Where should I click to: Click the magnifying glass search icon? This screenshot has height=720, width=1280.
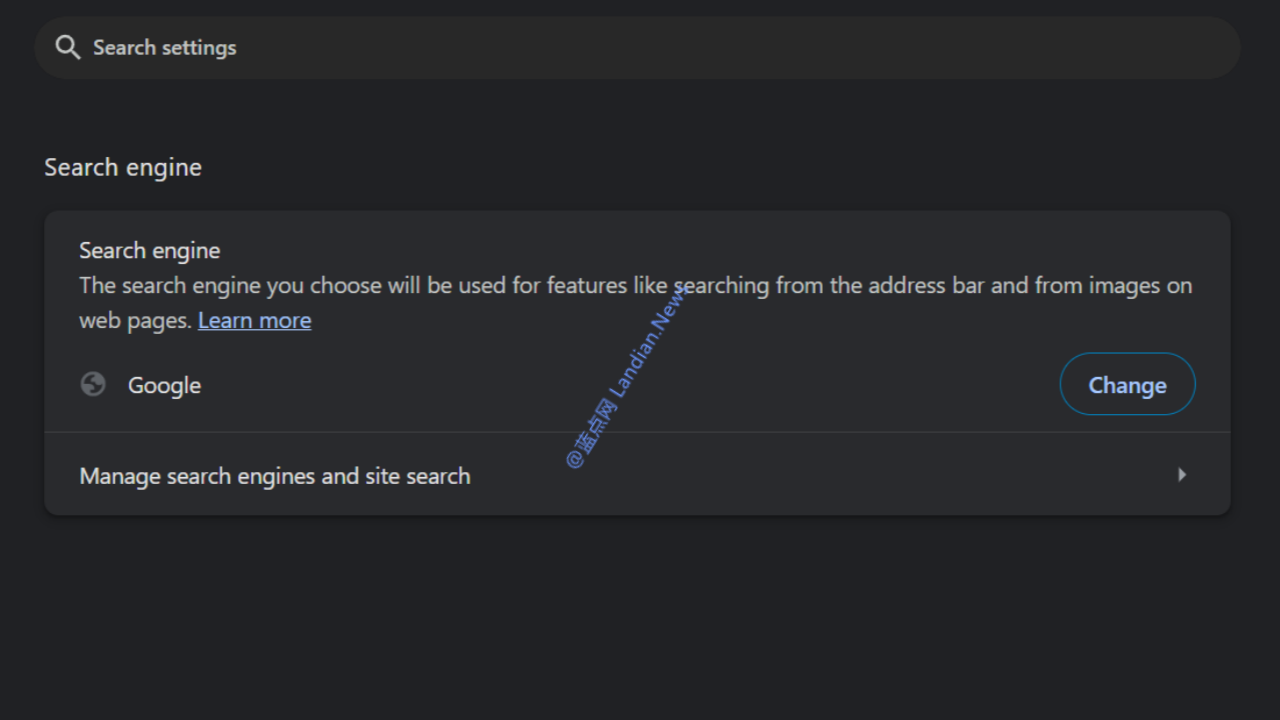coord(67,47)
